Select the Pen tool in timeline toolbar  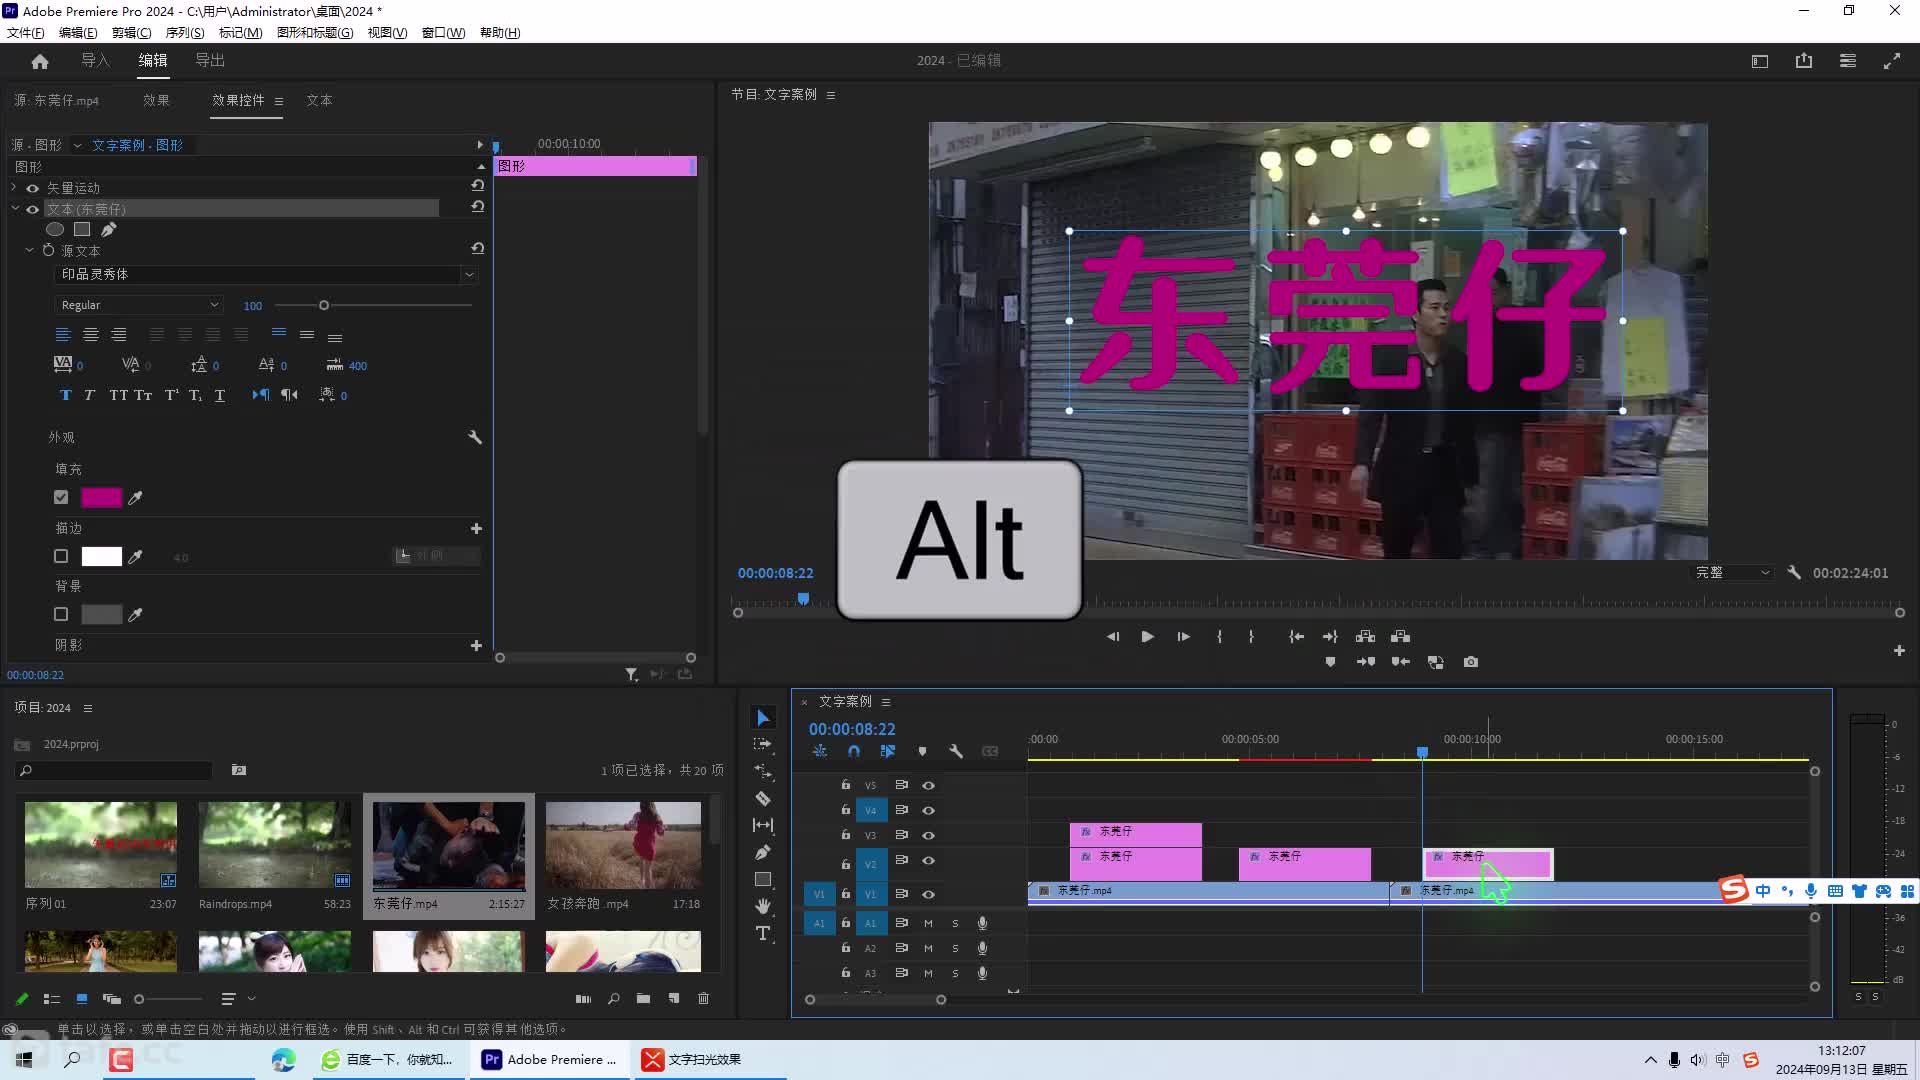pyautogui.click(x=763, y=852)
